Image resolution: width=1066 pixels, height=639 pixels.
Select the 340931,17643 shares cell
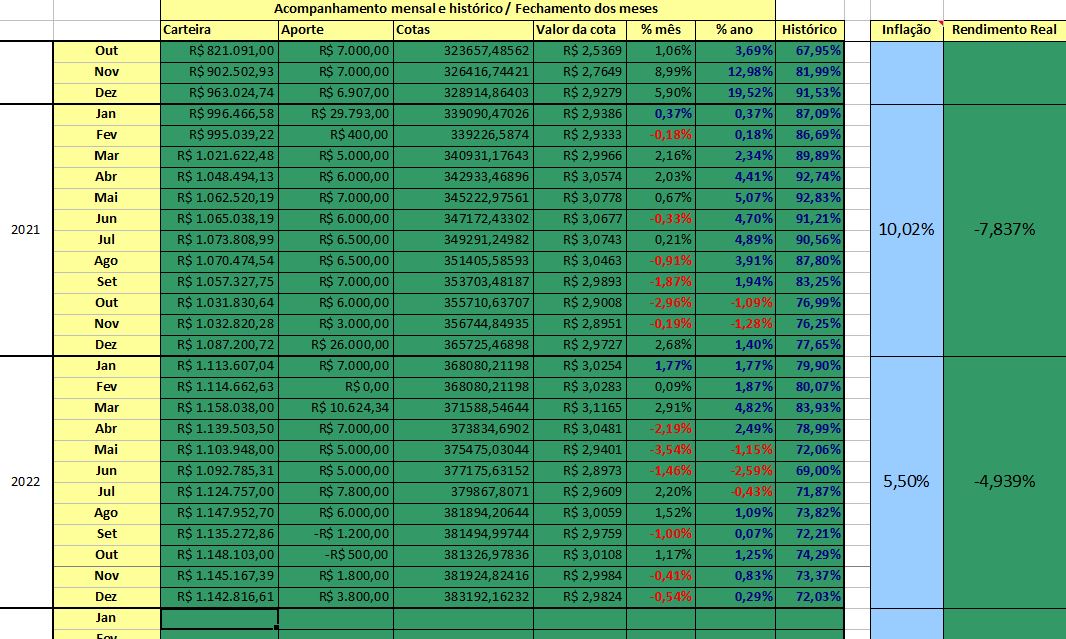click(x=463, y=156)
